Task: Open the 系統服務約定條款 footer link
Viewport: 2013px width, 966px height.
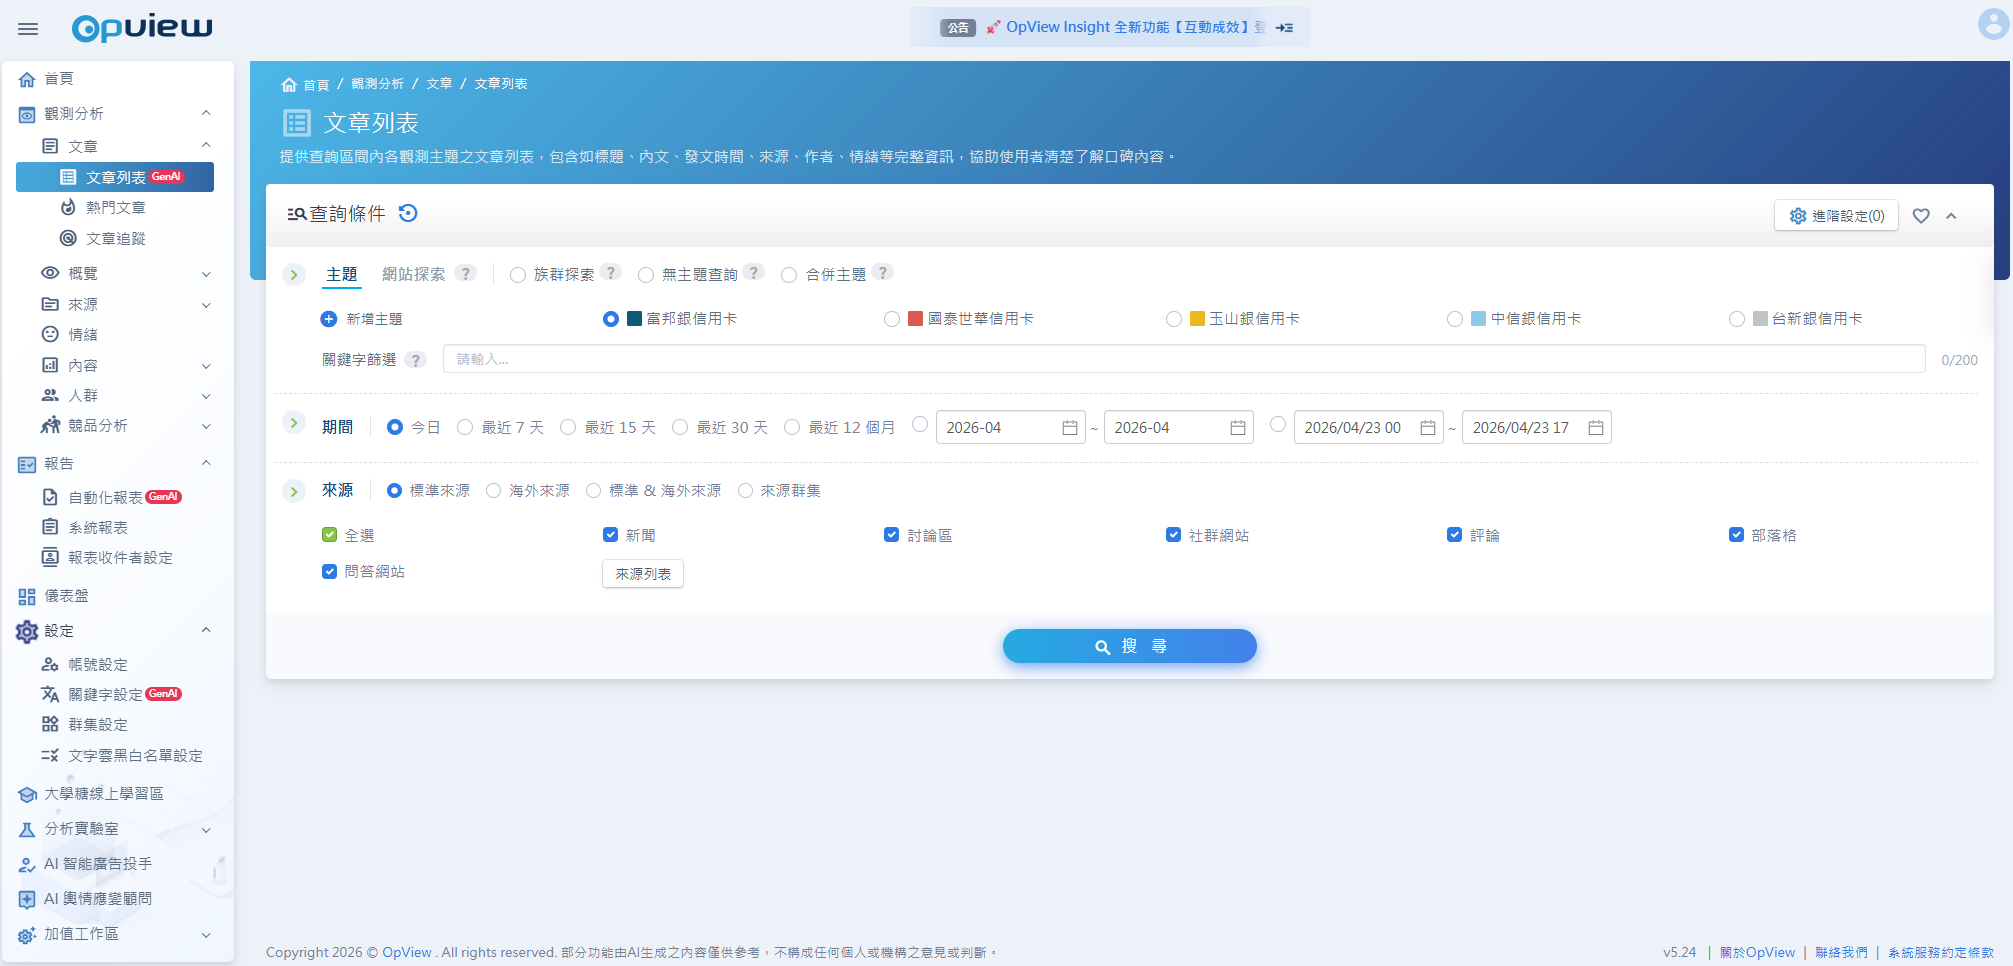Action: 1940,952
